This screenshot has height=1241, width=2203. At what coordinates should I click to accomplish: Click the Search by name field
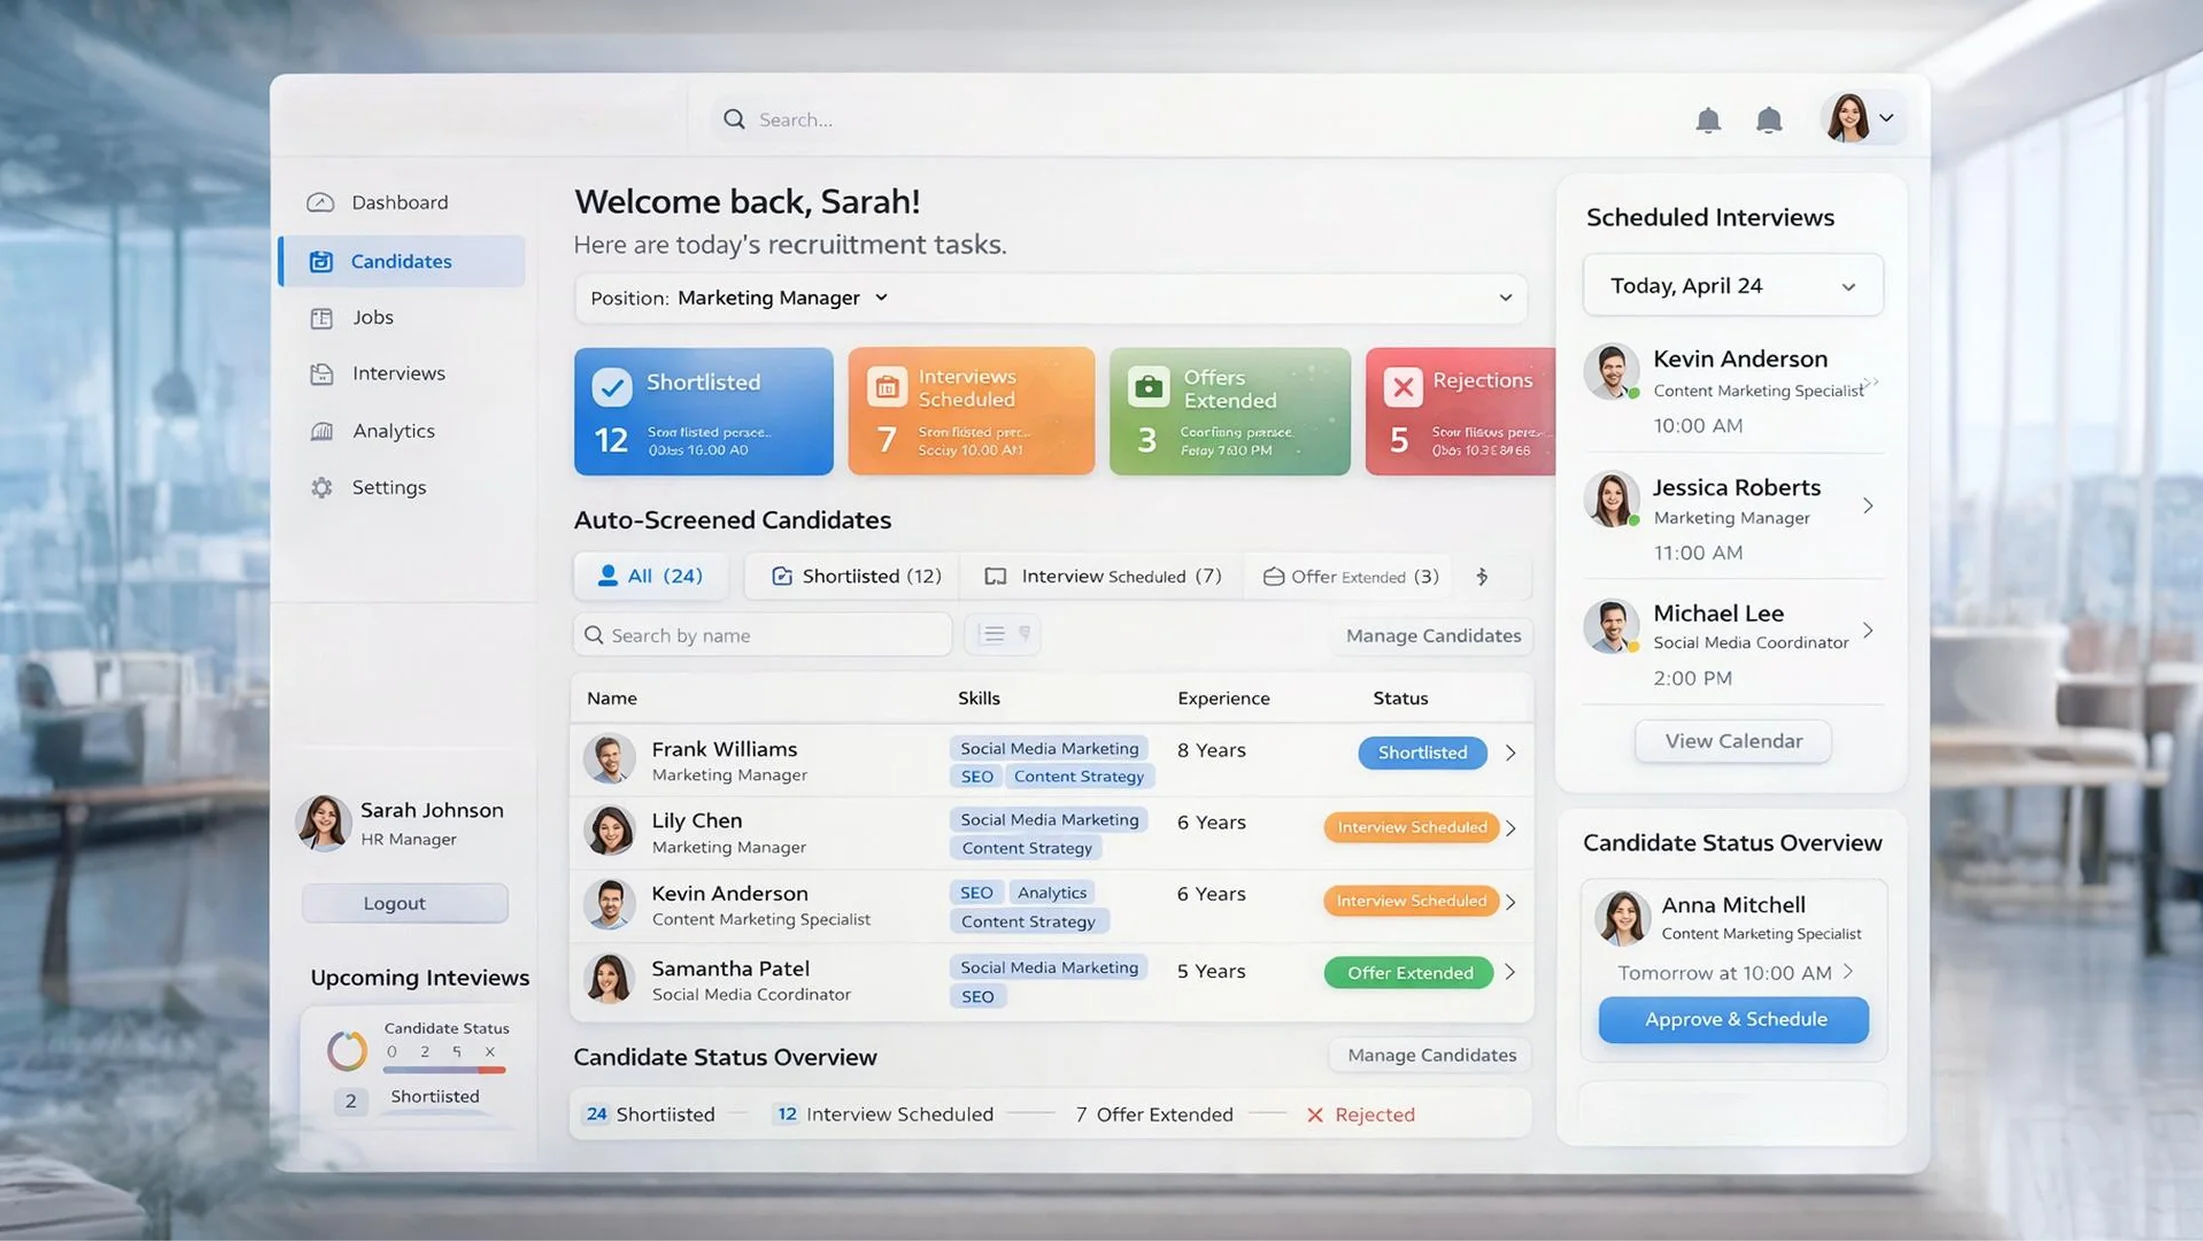coord(763,635)
